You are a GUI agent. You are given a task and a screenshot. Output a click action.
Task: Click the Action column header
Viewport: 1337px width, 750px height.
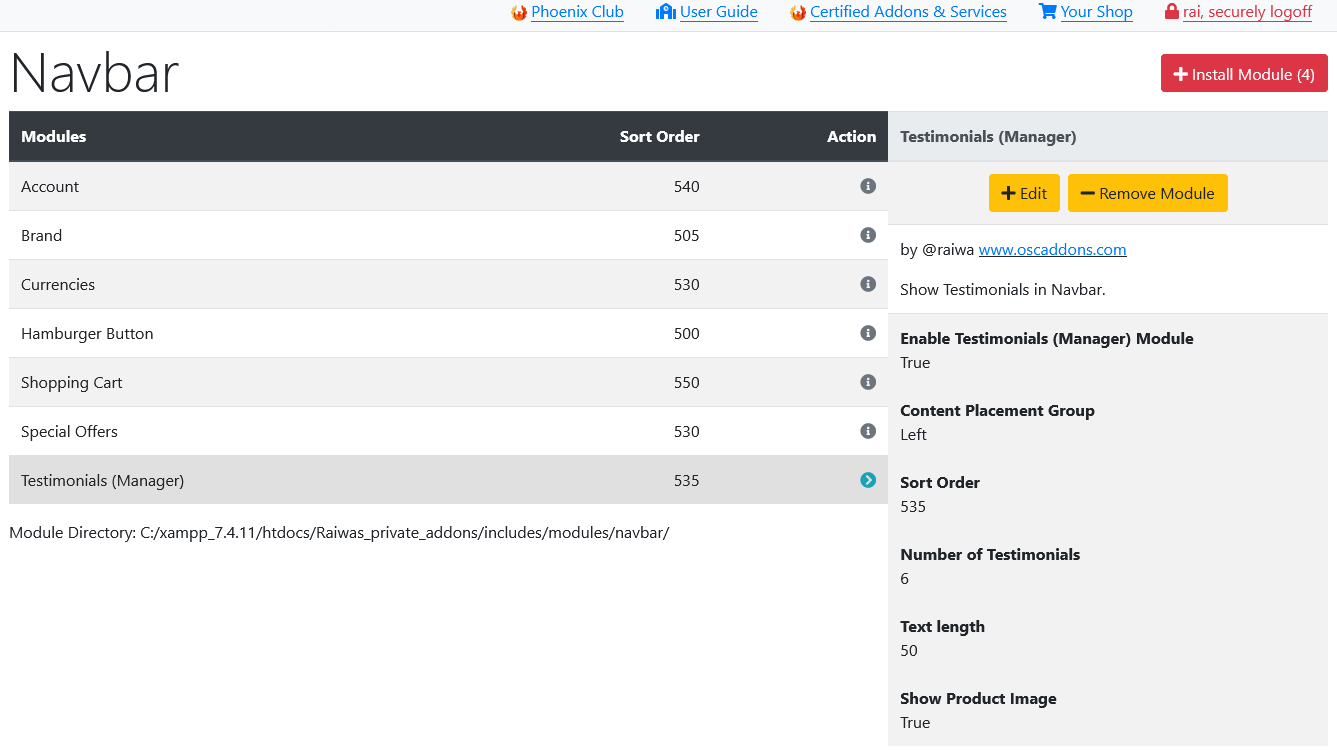click(x=851, y=137)
